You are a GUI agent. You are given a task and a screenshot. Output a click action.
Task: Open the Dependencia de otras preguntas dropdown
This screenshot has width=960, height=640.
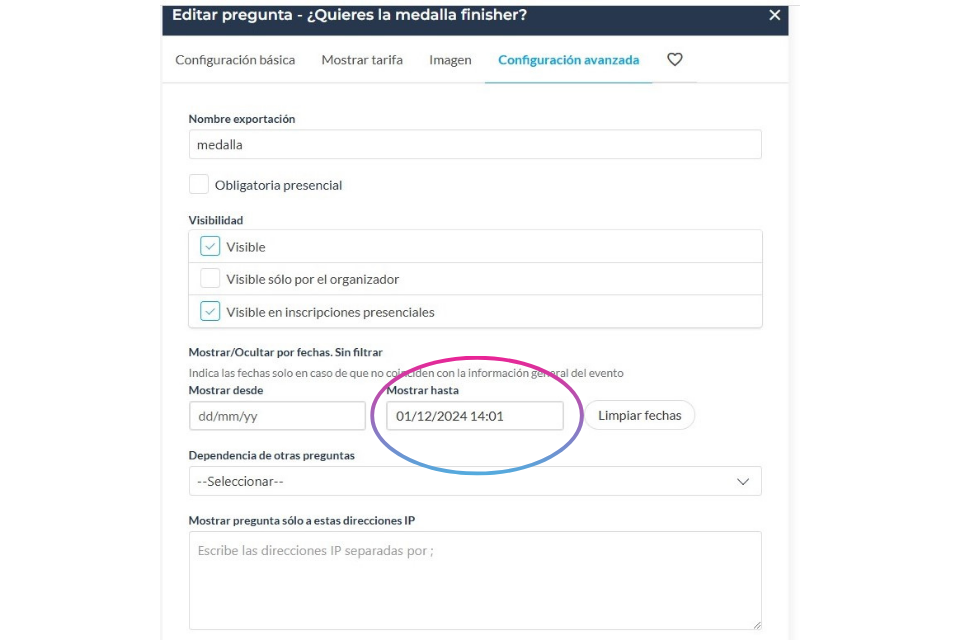pos(475,481)
